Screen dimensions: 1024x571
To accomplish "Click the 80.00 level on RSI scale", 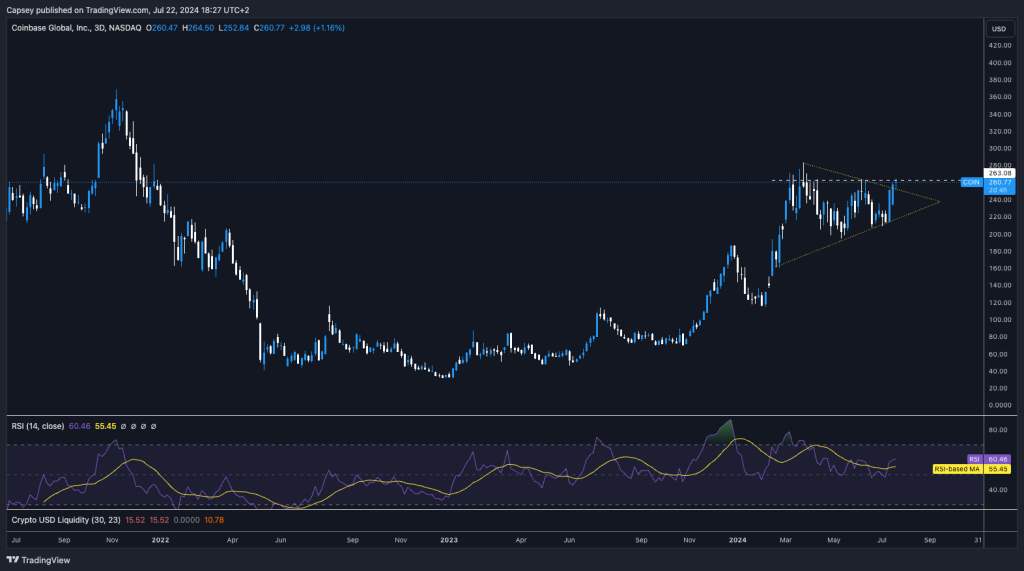I will tap(996, 430).
